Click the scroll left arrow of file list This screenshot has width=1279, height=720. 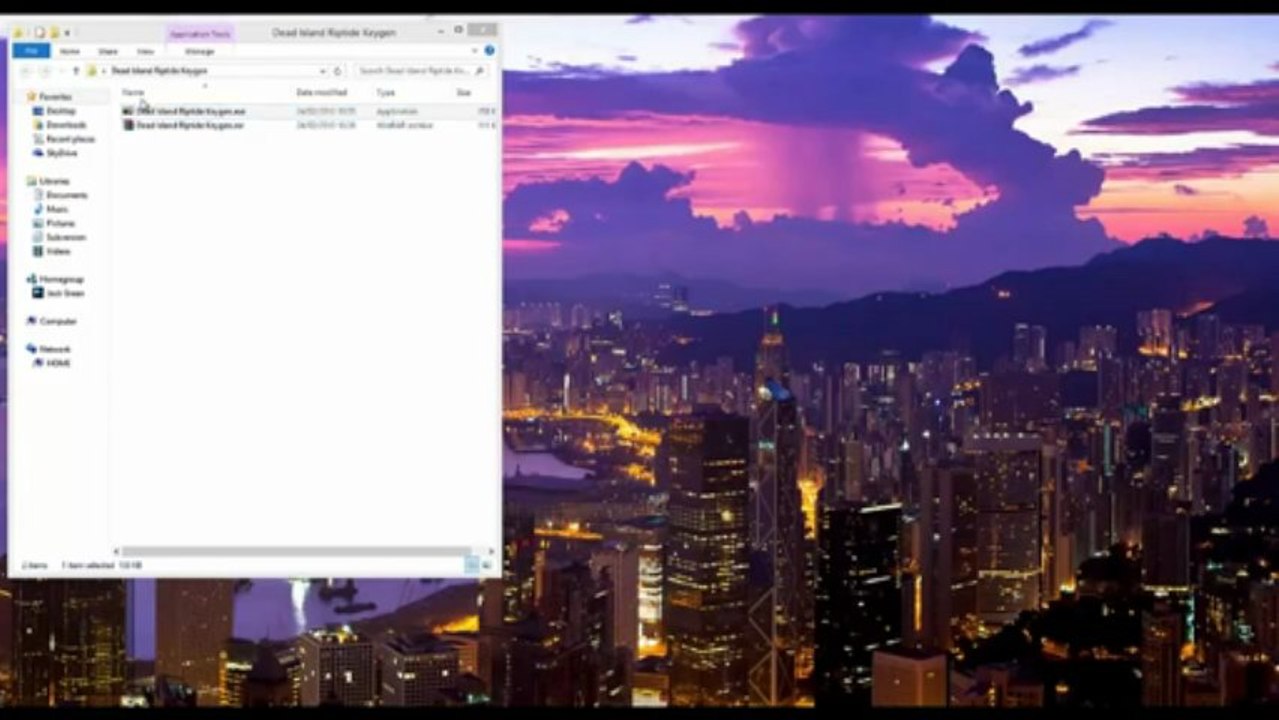[116, 551]
